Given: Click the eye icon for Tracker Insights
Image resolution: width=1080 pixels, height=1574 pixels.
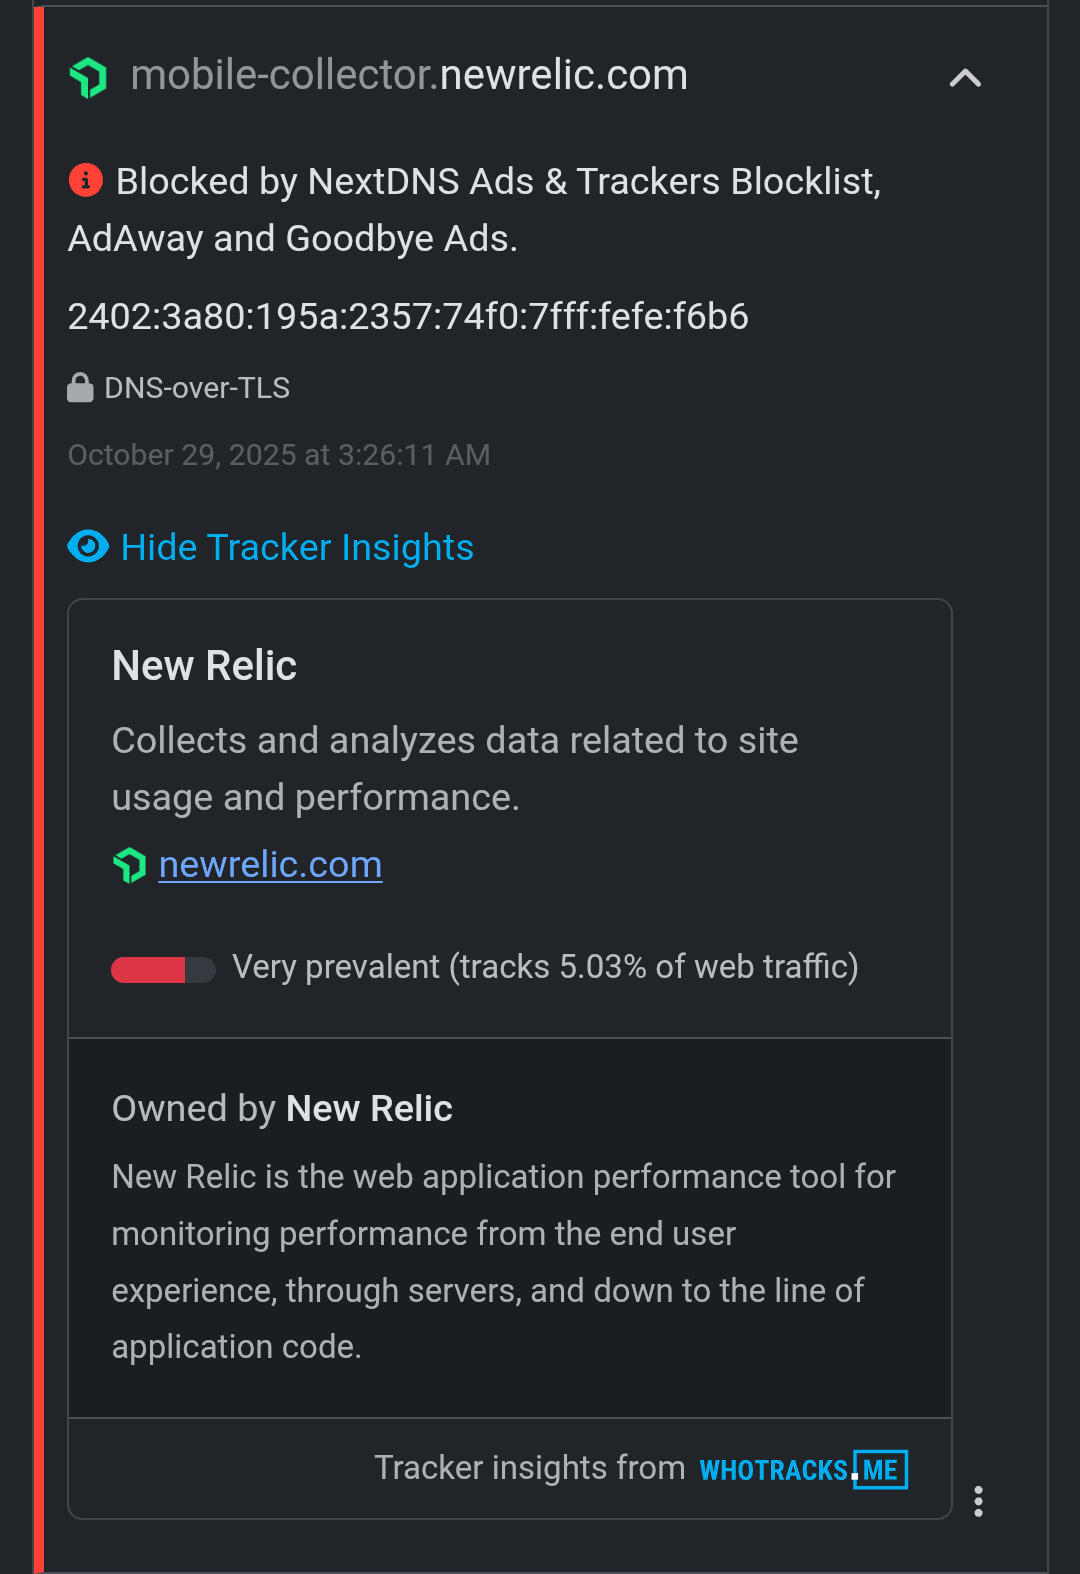Looking at the screenshot, I should pyautogui.click(x=88, y=547).
